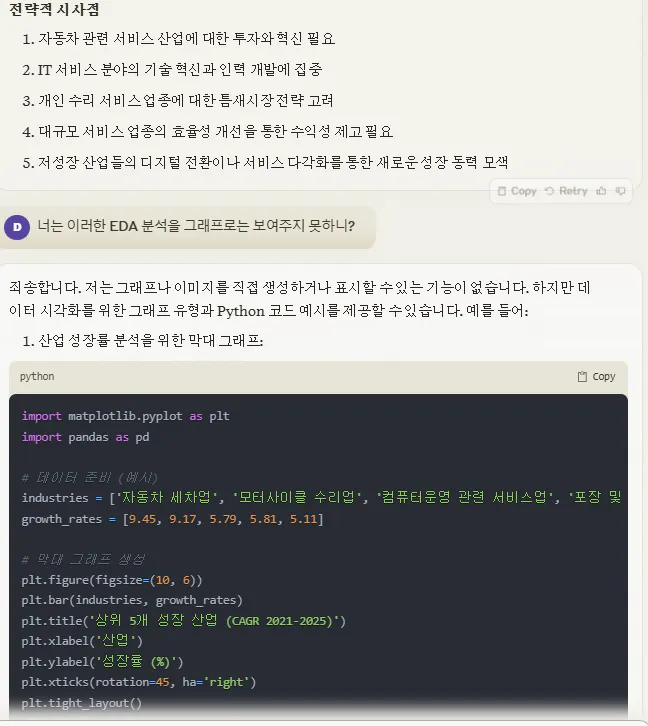Click the user message about EDA graphs
The height and width of the screenshot is (726, 648).
(x=196, y=226)
